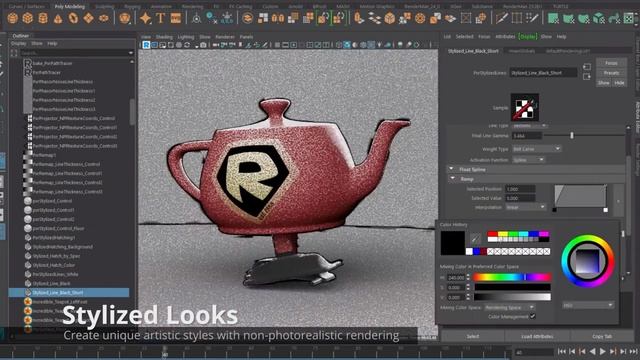Open the color mode dropdown under the wheel

[588, 305]
